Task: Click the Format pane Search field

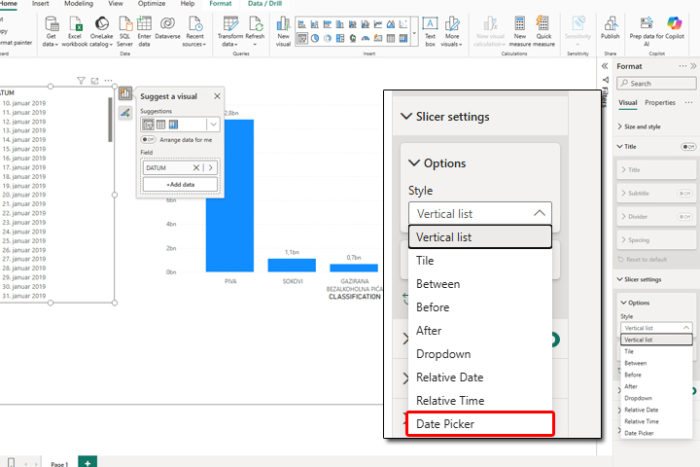Action: (x=656, y=83)
